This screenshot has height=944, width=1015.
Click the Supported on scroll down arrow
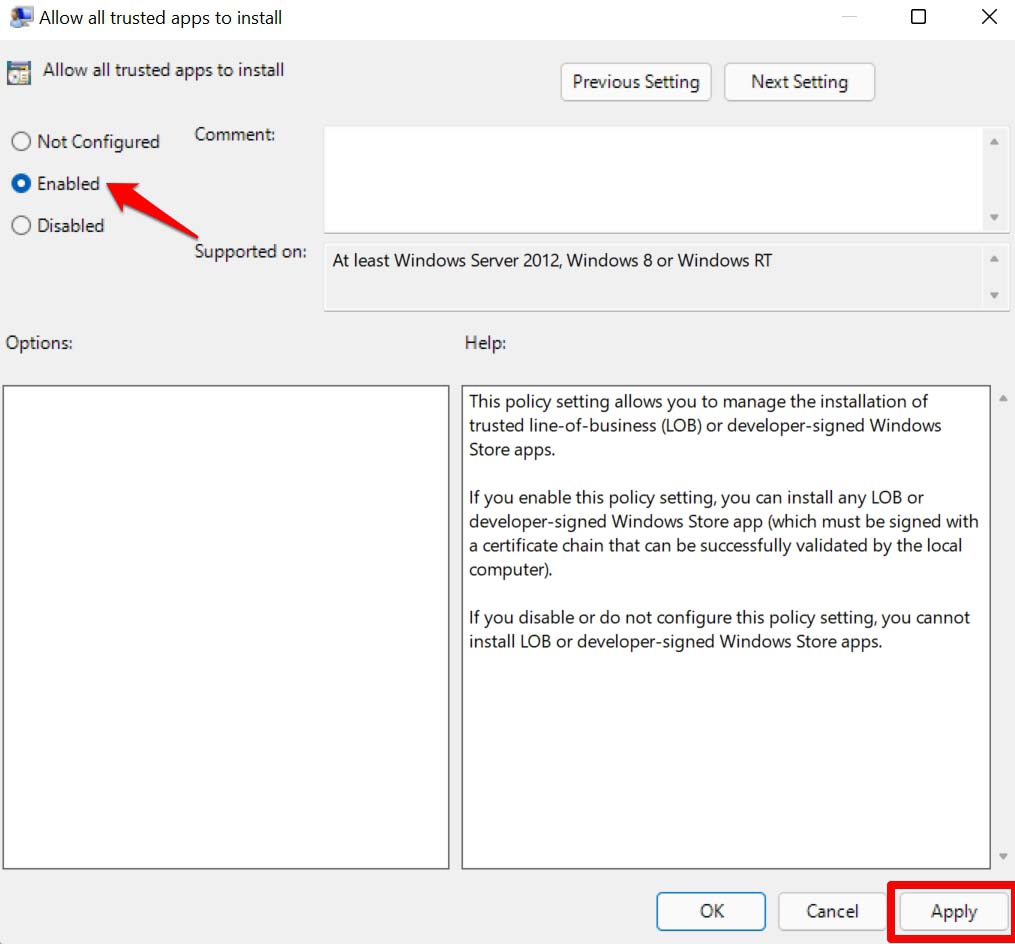tap(993, 295)
